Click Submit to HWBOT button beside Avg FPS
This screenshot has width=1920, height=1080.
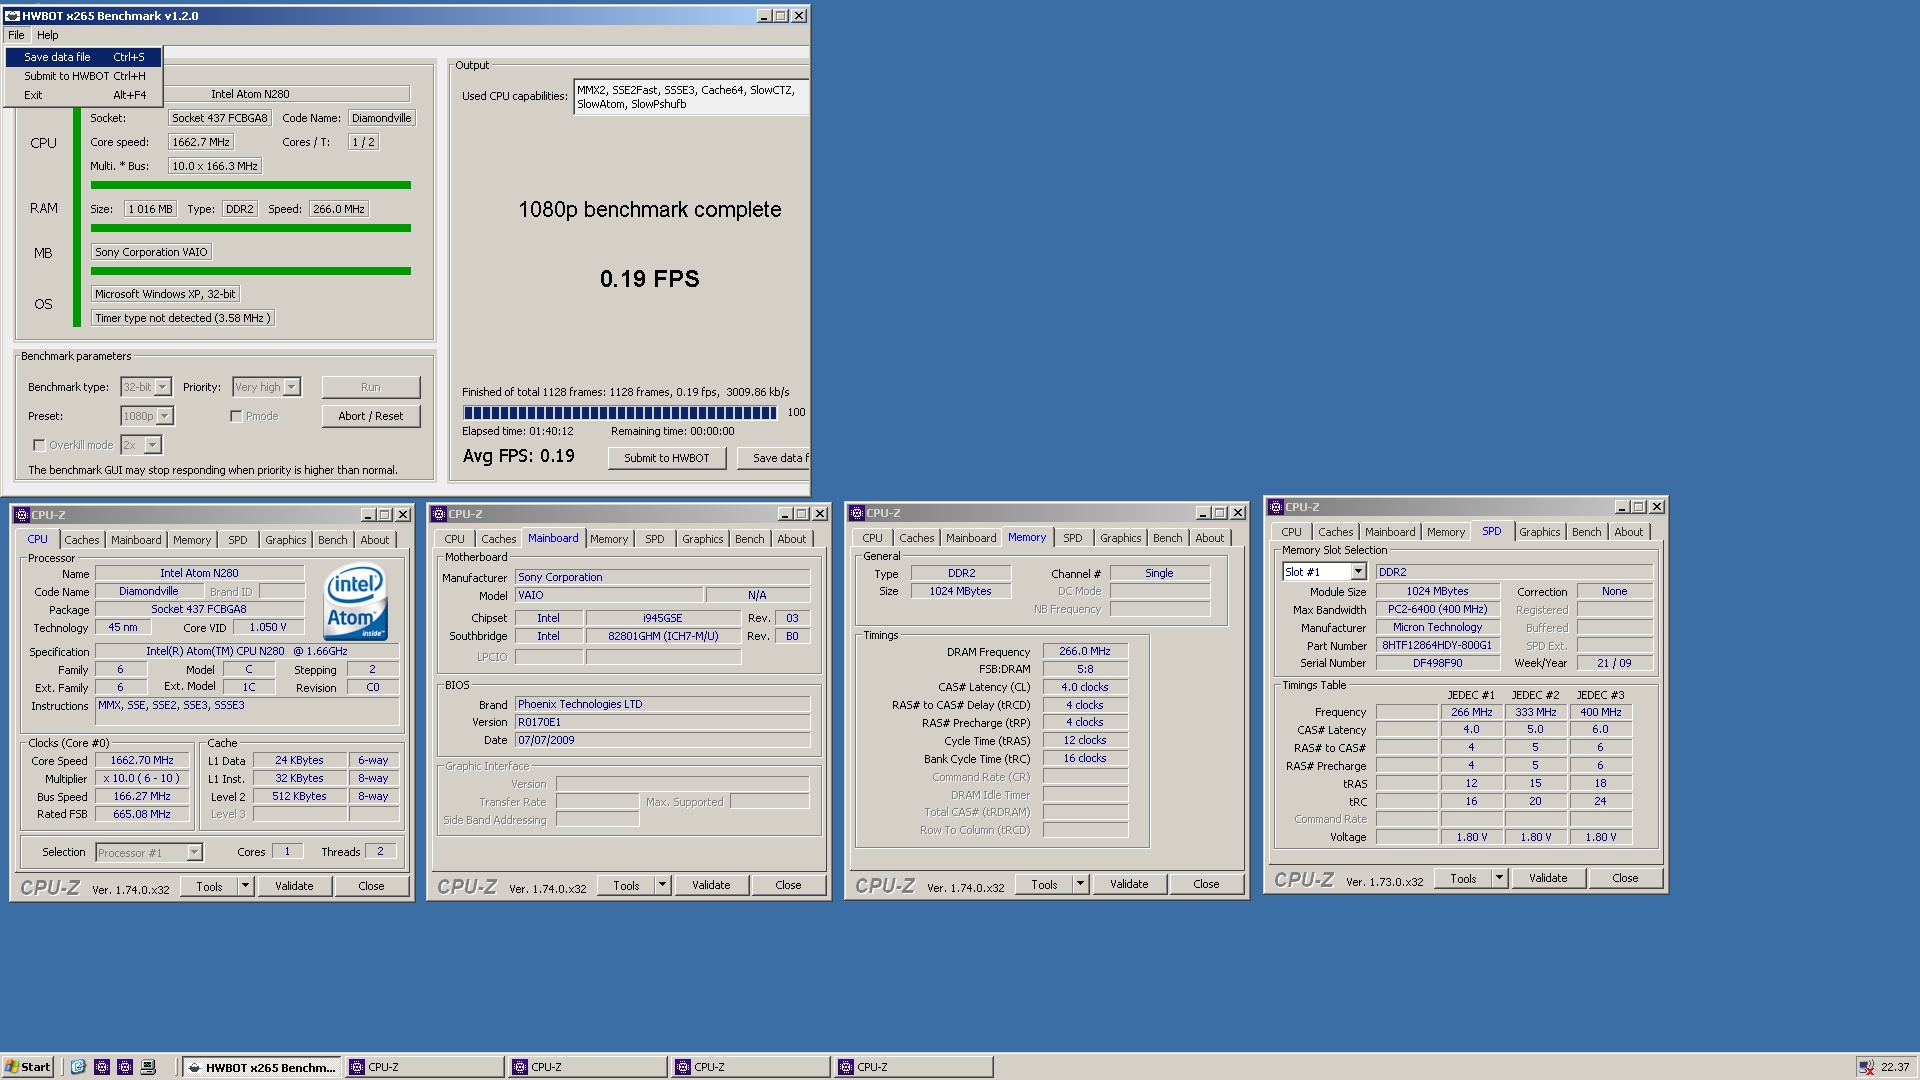667,458
